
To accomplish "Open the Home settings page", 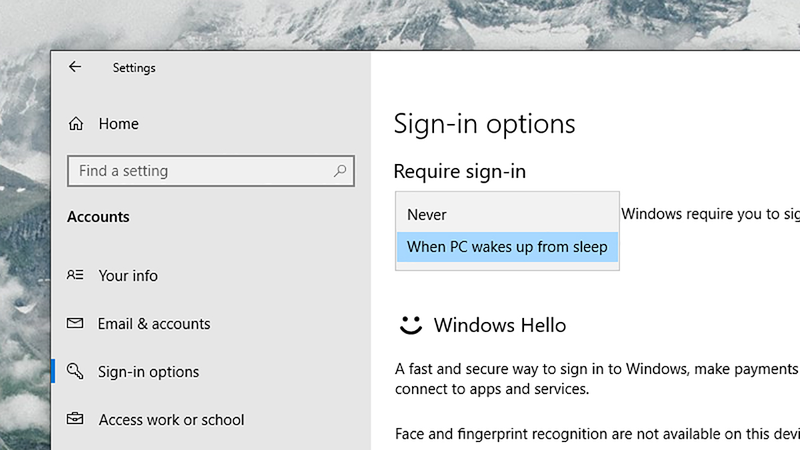I will 118,123.
